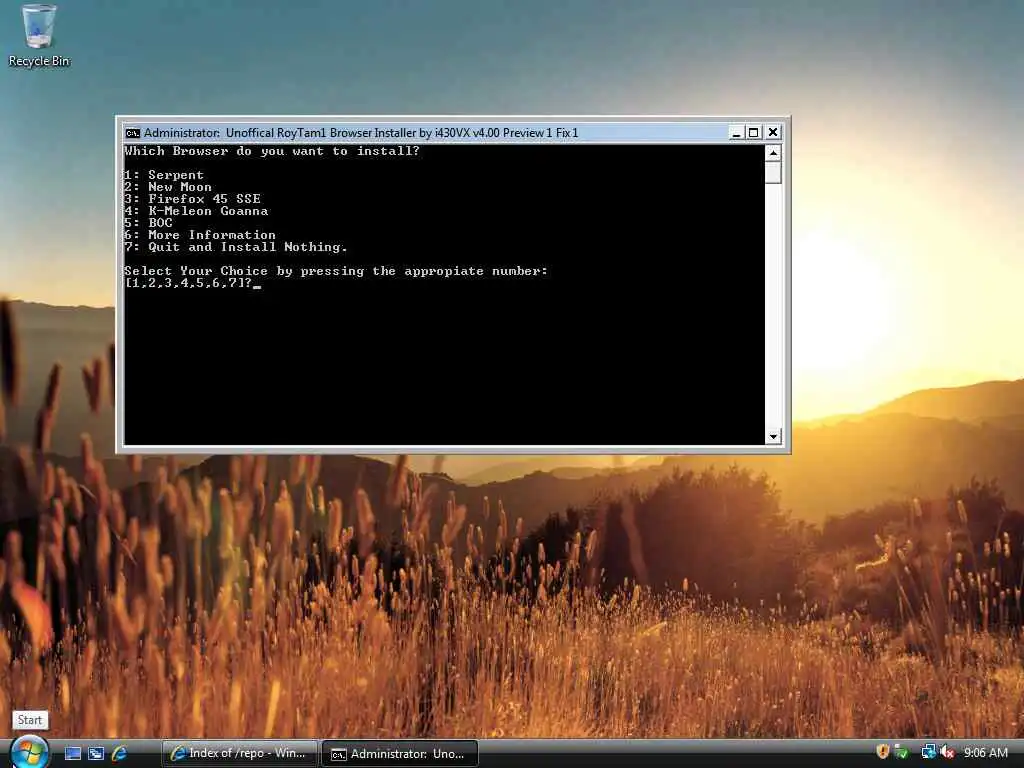This screenshot has width=1024, height=768.
Task: Click the '2: New Moon' line
Action: coord(168,187)
